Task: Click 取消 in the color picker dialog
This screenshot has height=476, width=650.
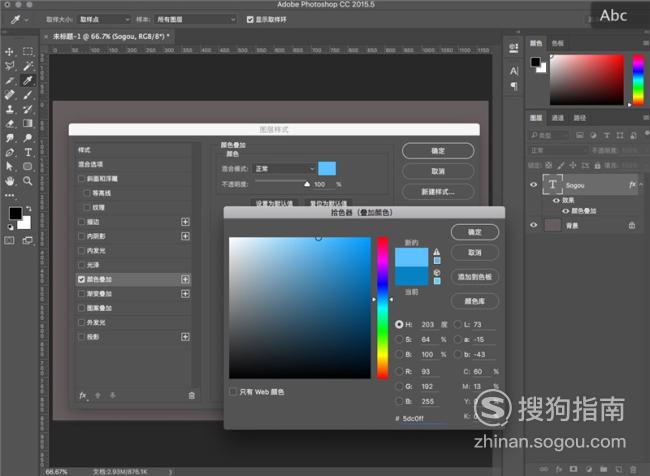Action: [x=475, y=253]
